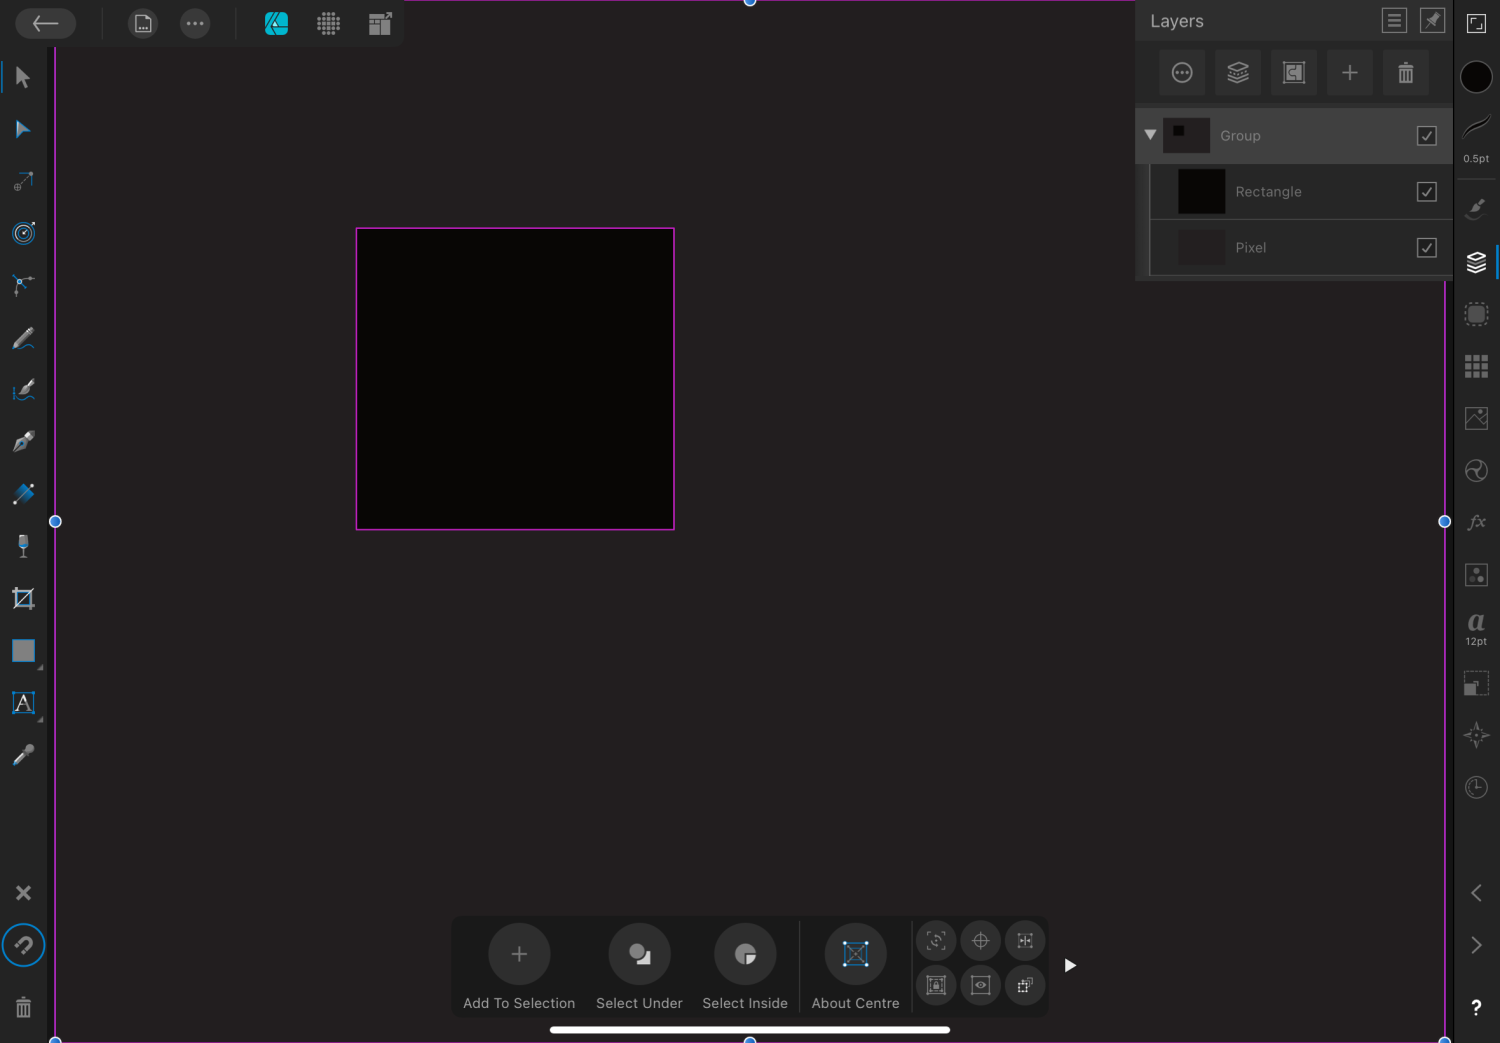Open the 12pt Text studio
The image size is (1500, 1043).
pos(1476,628)
